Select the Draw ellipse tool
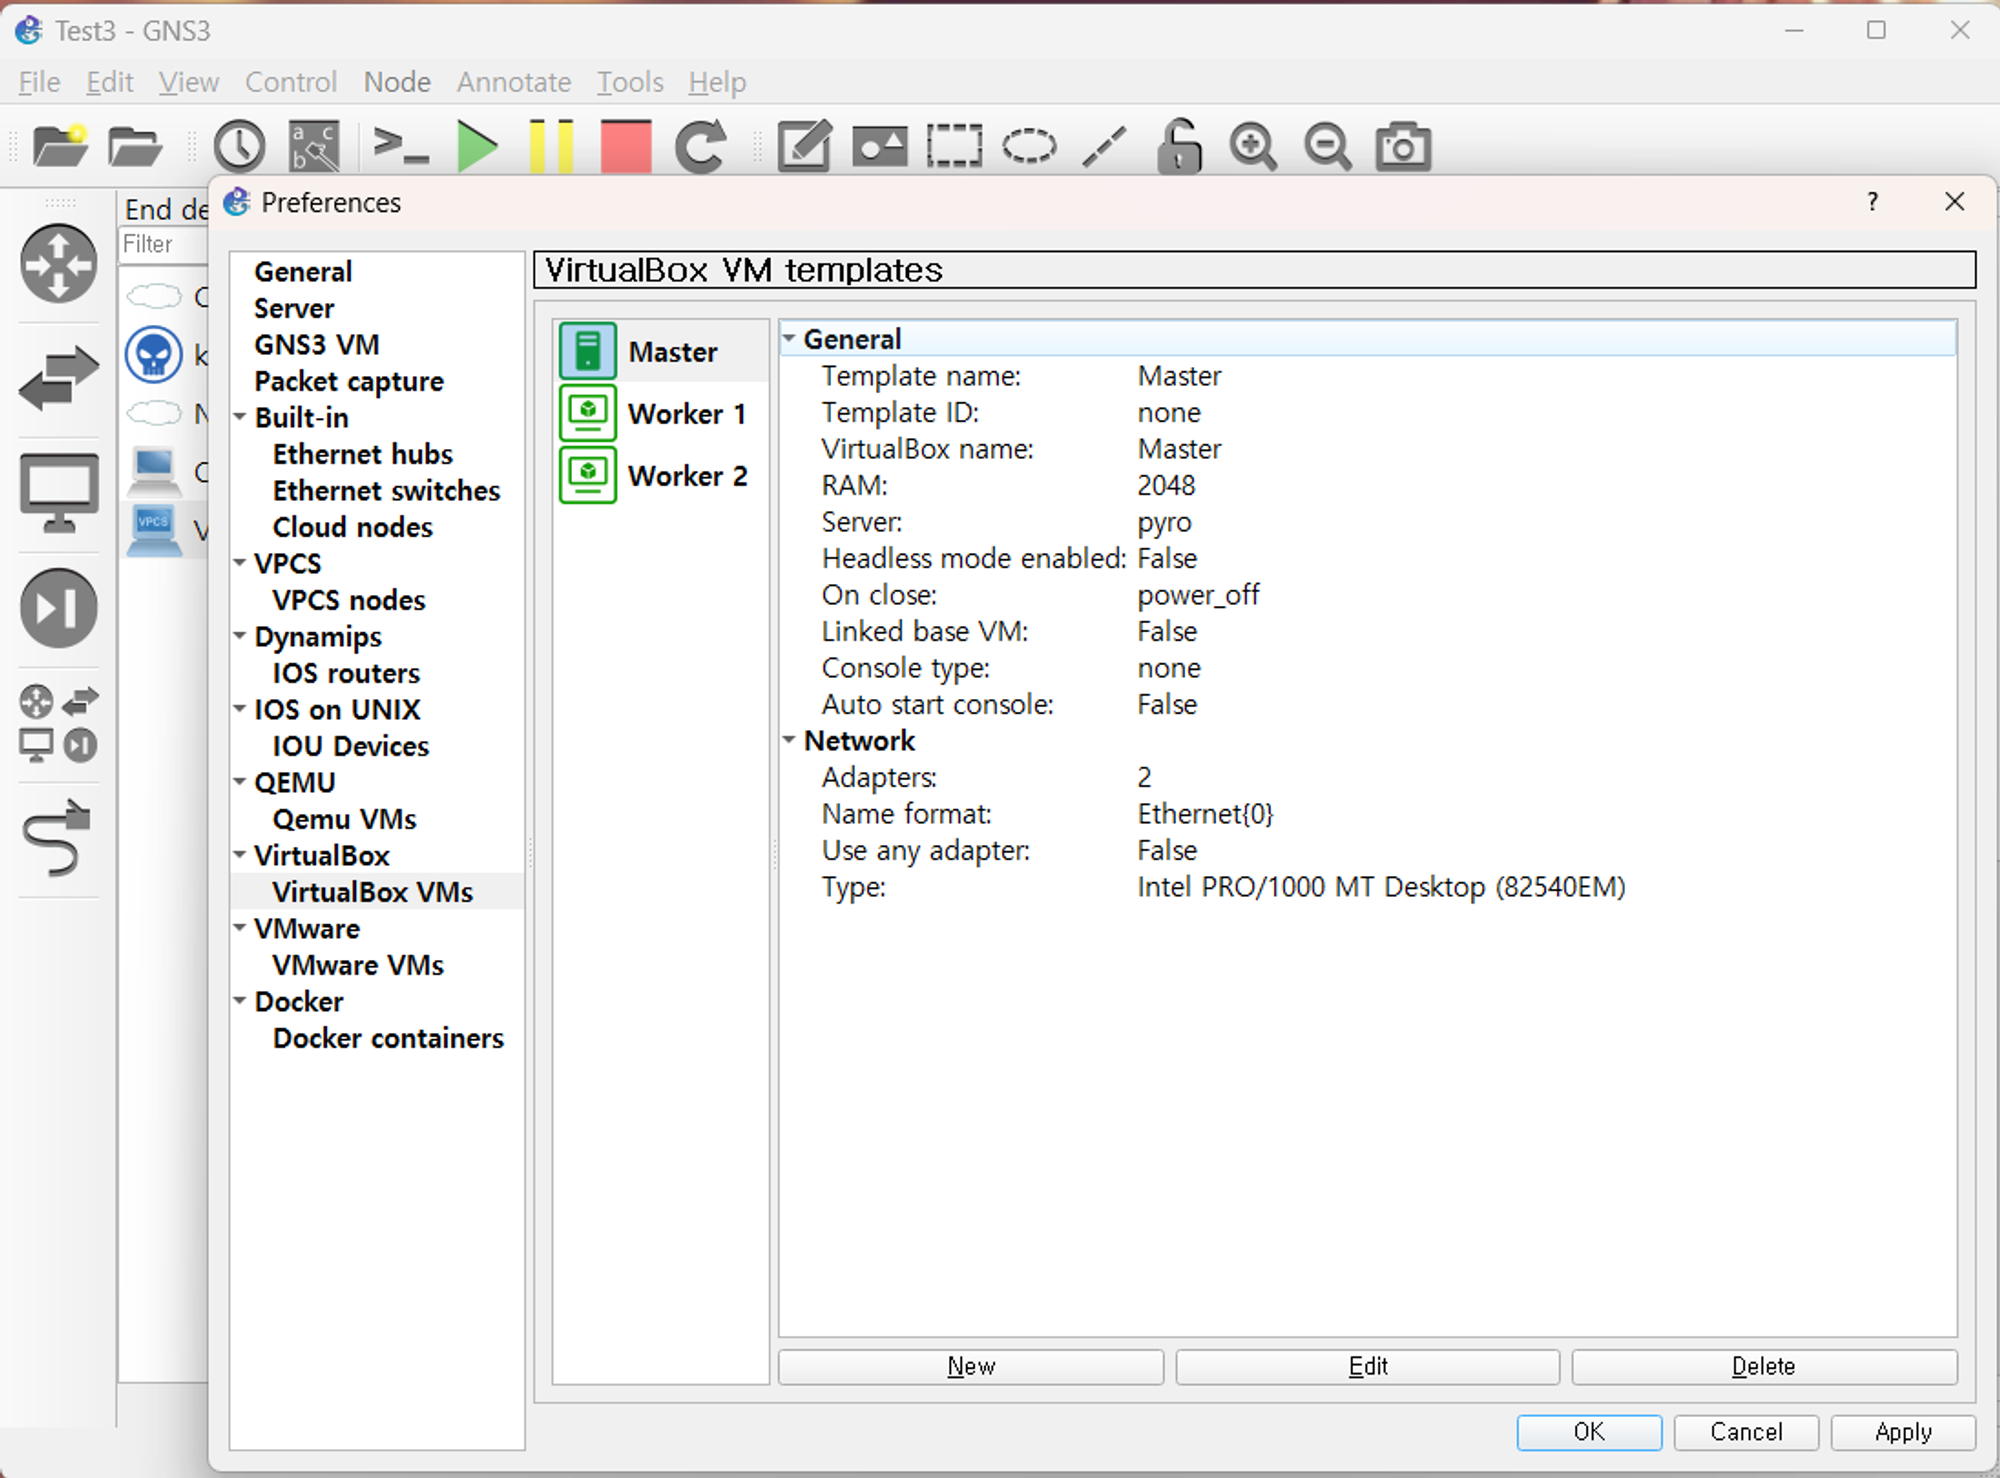Viewport: 2000px width, 1478px height. [1029, 146]
